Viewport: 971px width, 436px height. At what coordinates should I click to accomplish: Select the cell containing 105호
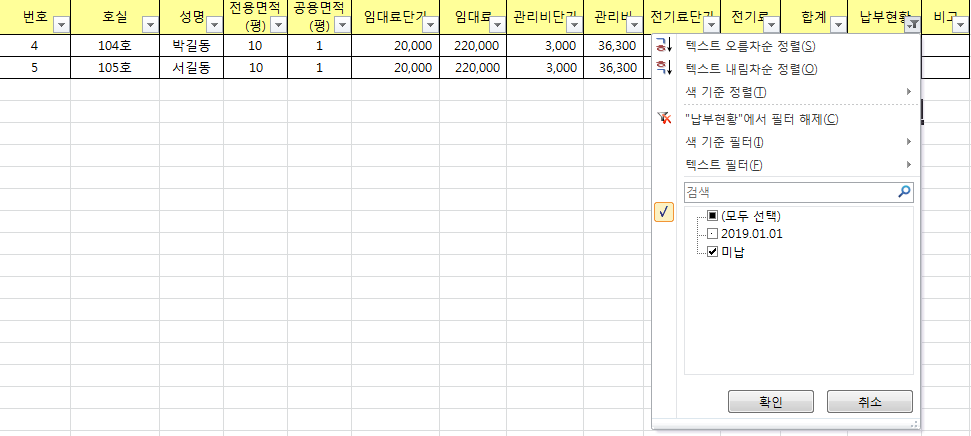[x=115, y=68]
